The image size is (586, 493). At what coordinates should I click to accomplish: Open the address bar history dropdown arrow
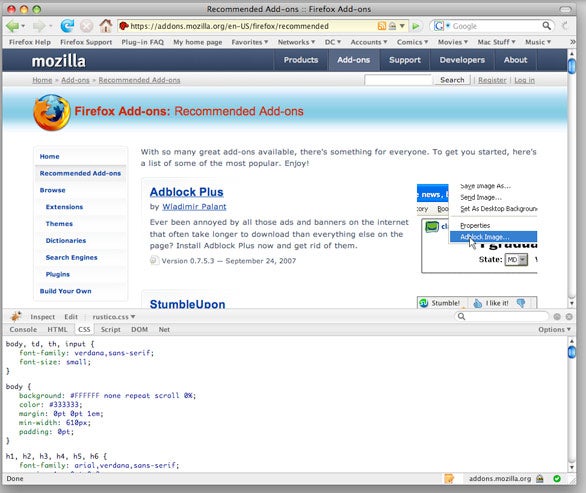[x=402, y=26]
